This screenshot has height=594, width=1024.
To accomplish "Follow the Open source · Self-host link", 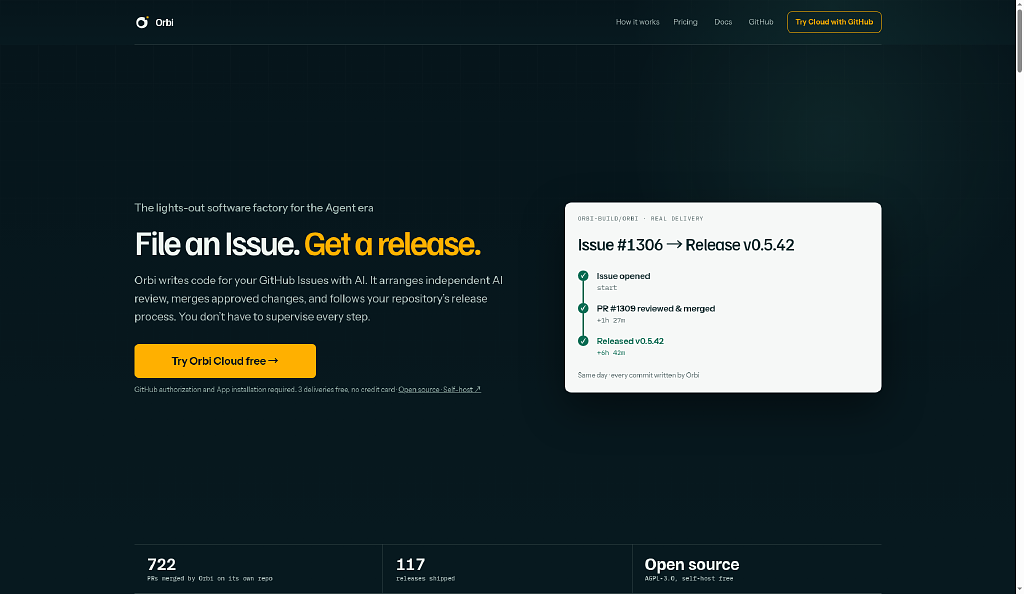I will pyautogui.click(x=440, y=390).
